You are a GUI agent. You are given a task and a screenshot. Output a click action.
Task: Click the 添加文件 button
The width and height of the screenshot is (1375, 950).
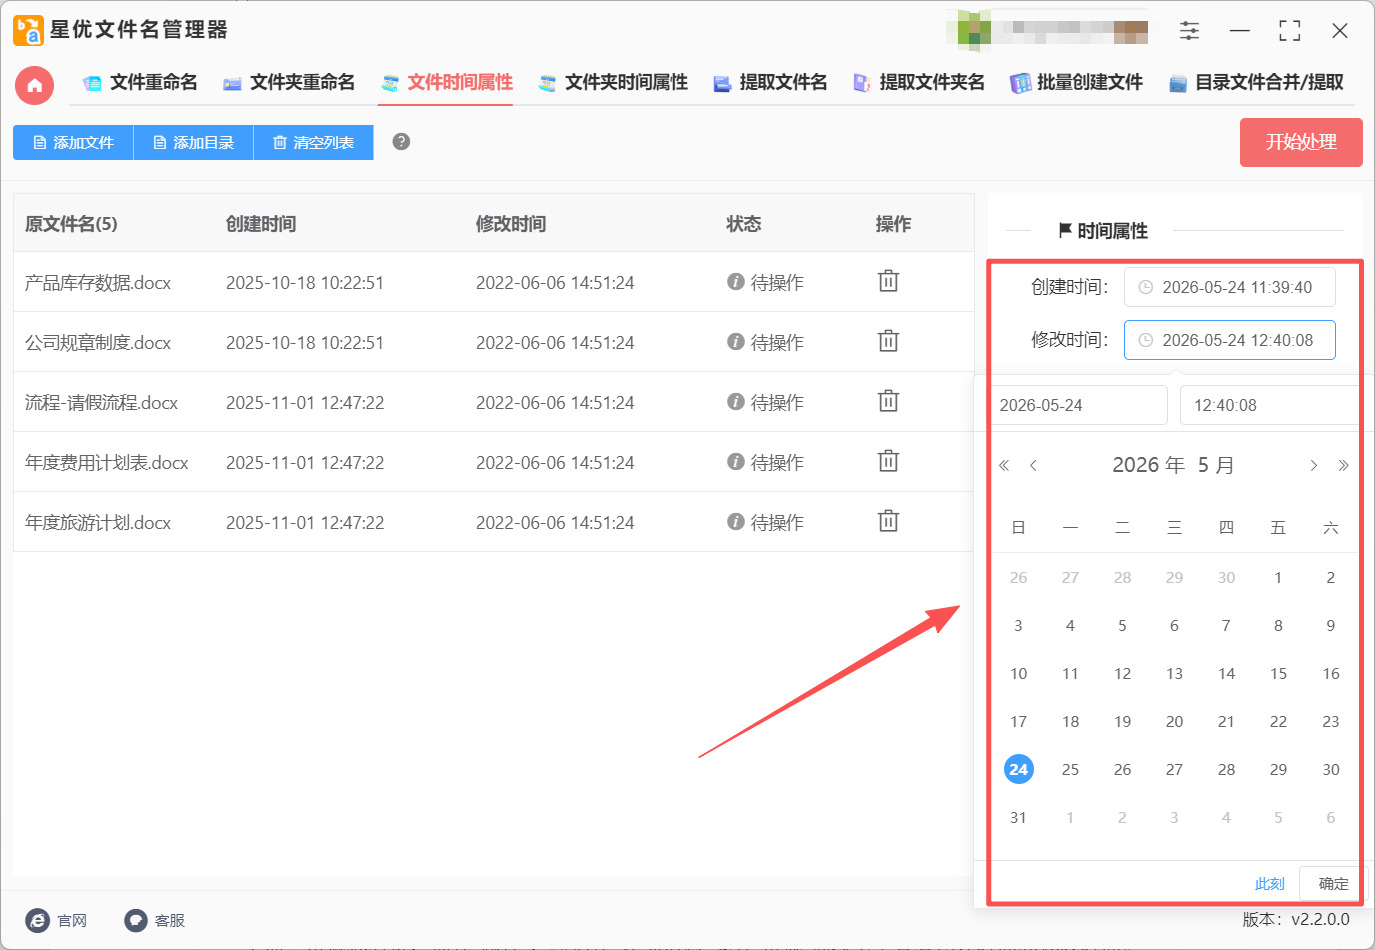pyautogui.click(x=73, y=142)
